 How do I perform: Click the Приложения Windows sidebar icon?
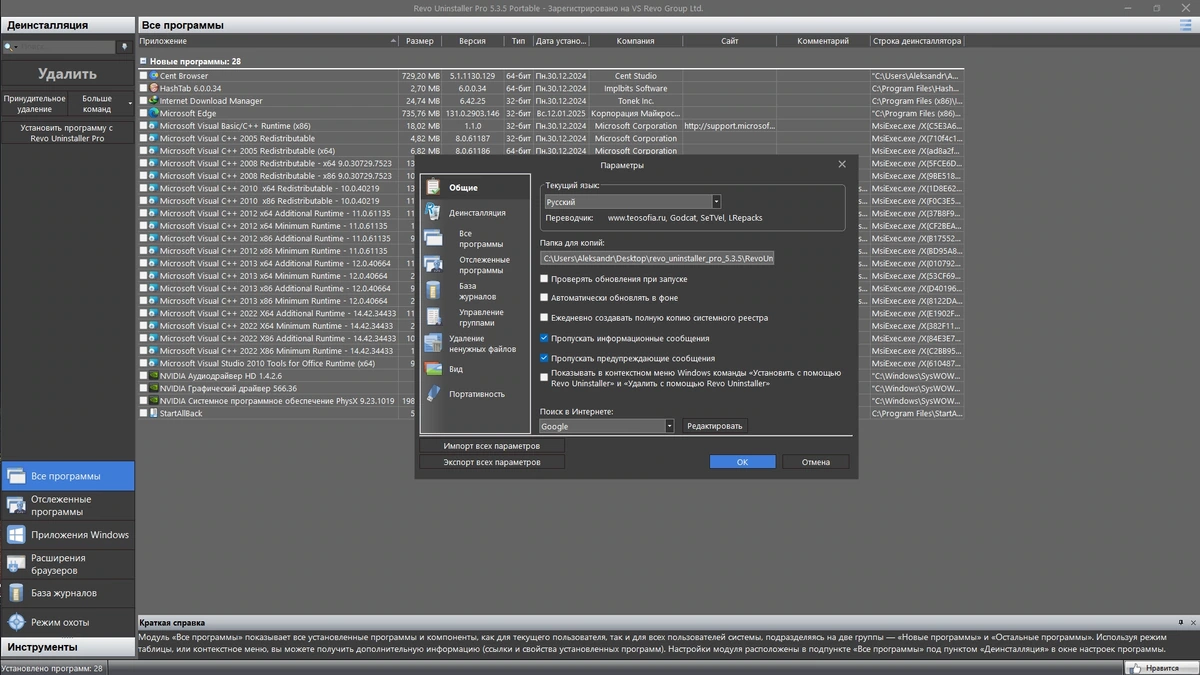pyautogui.click(x=16, y=535)
